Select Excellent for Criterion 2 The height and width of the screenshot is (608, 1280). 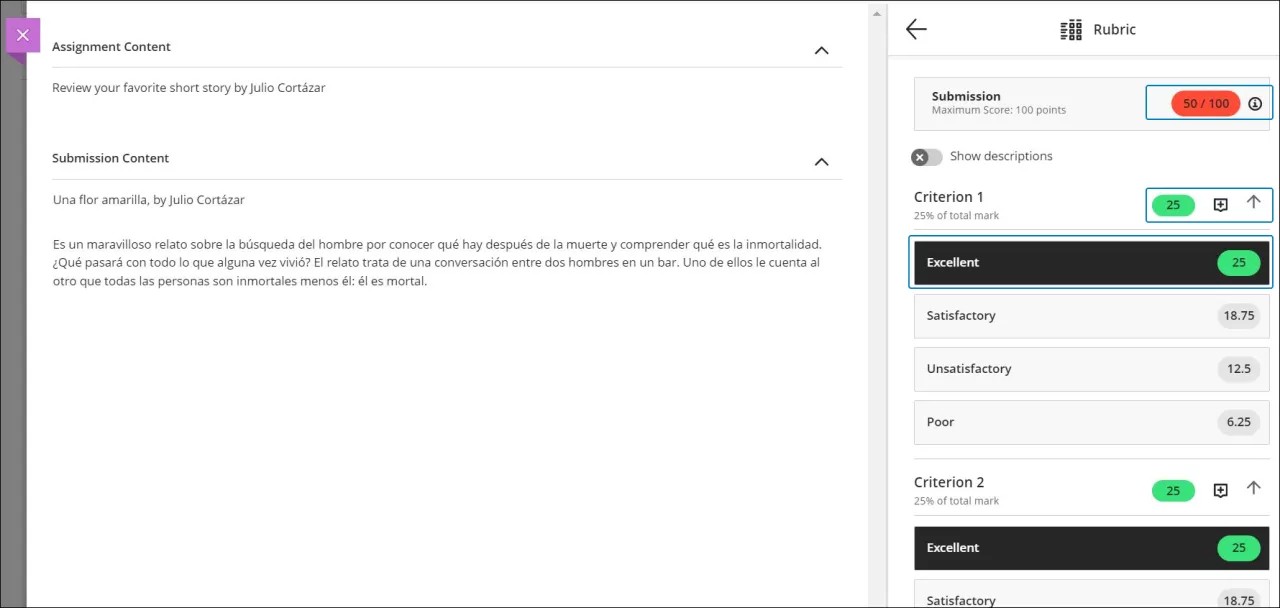click(x=1091, y=548)
